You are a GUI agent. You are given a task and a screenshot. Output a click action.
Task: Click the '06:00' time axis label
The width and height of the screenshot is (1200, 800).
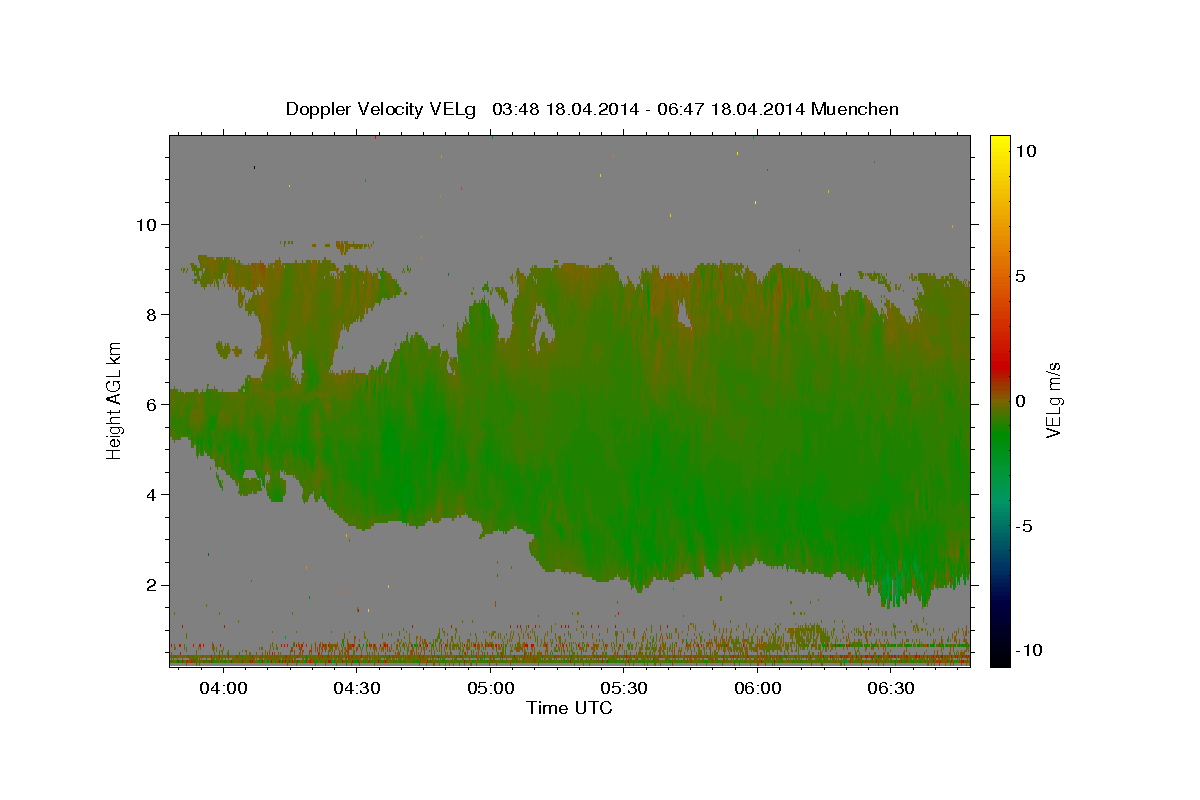point(758,689)
